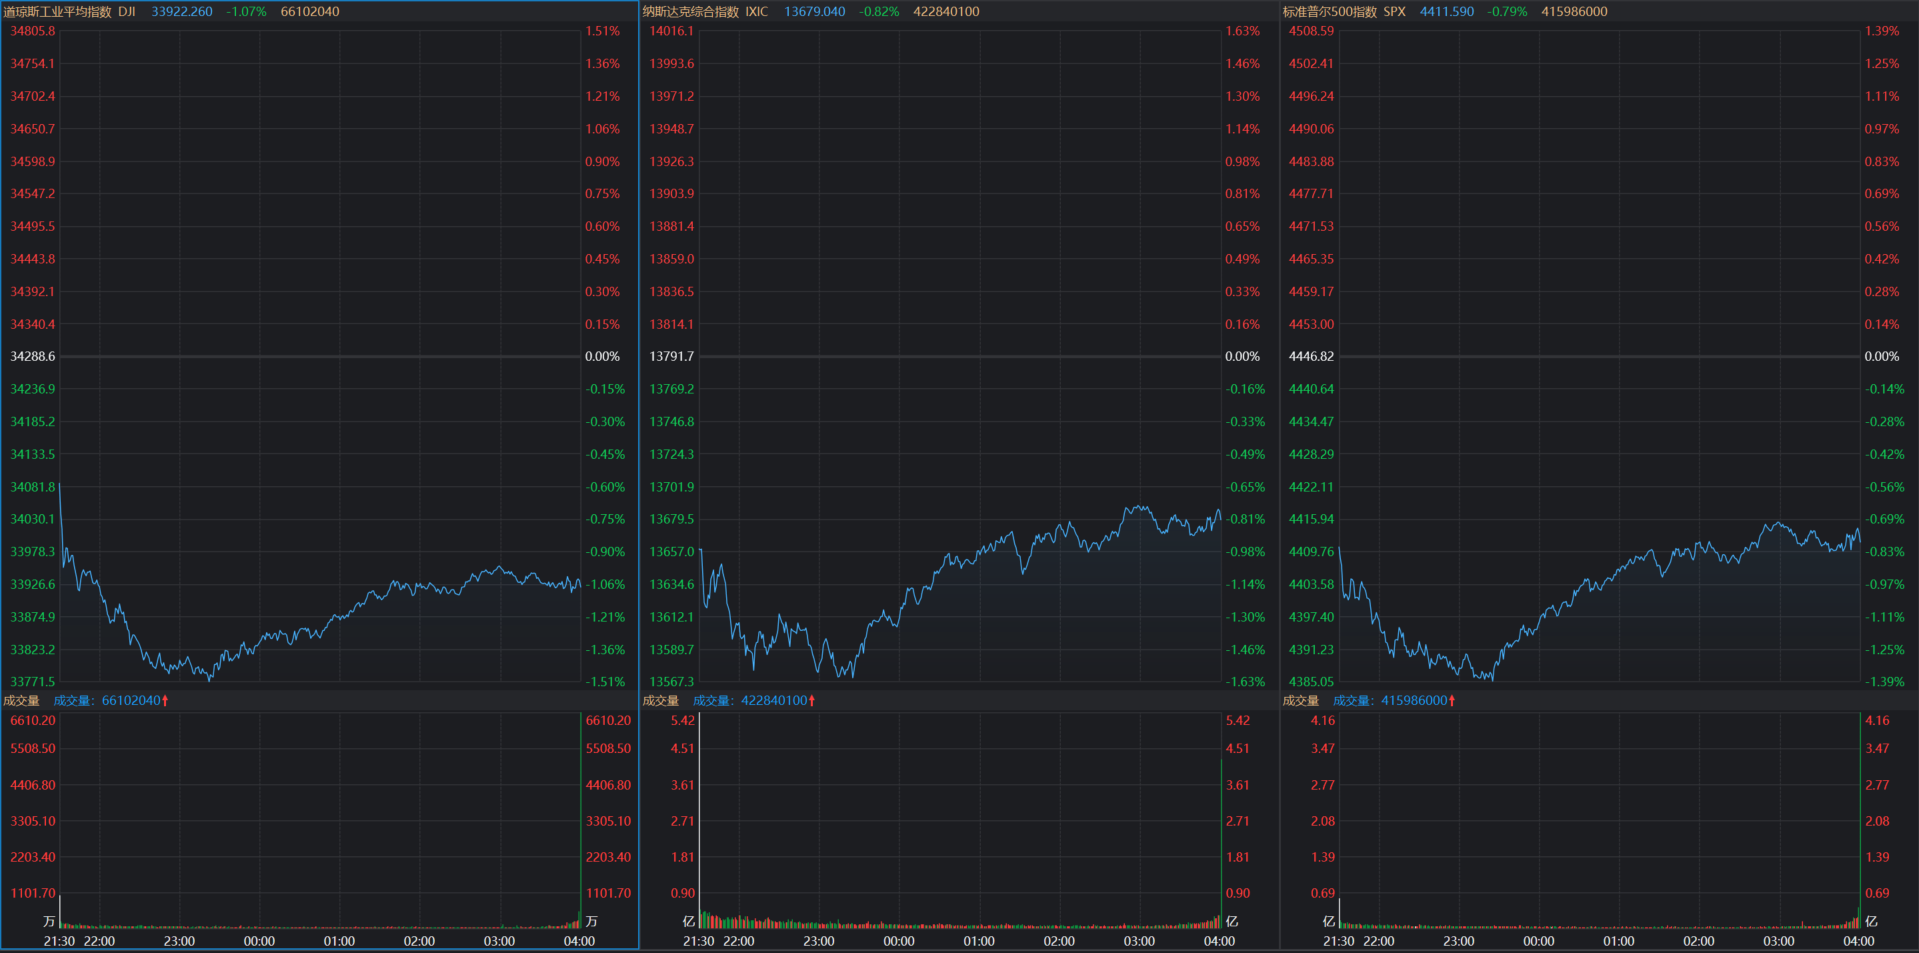
Task: Click the axis price 33926.6
Action: click(33, 585)
